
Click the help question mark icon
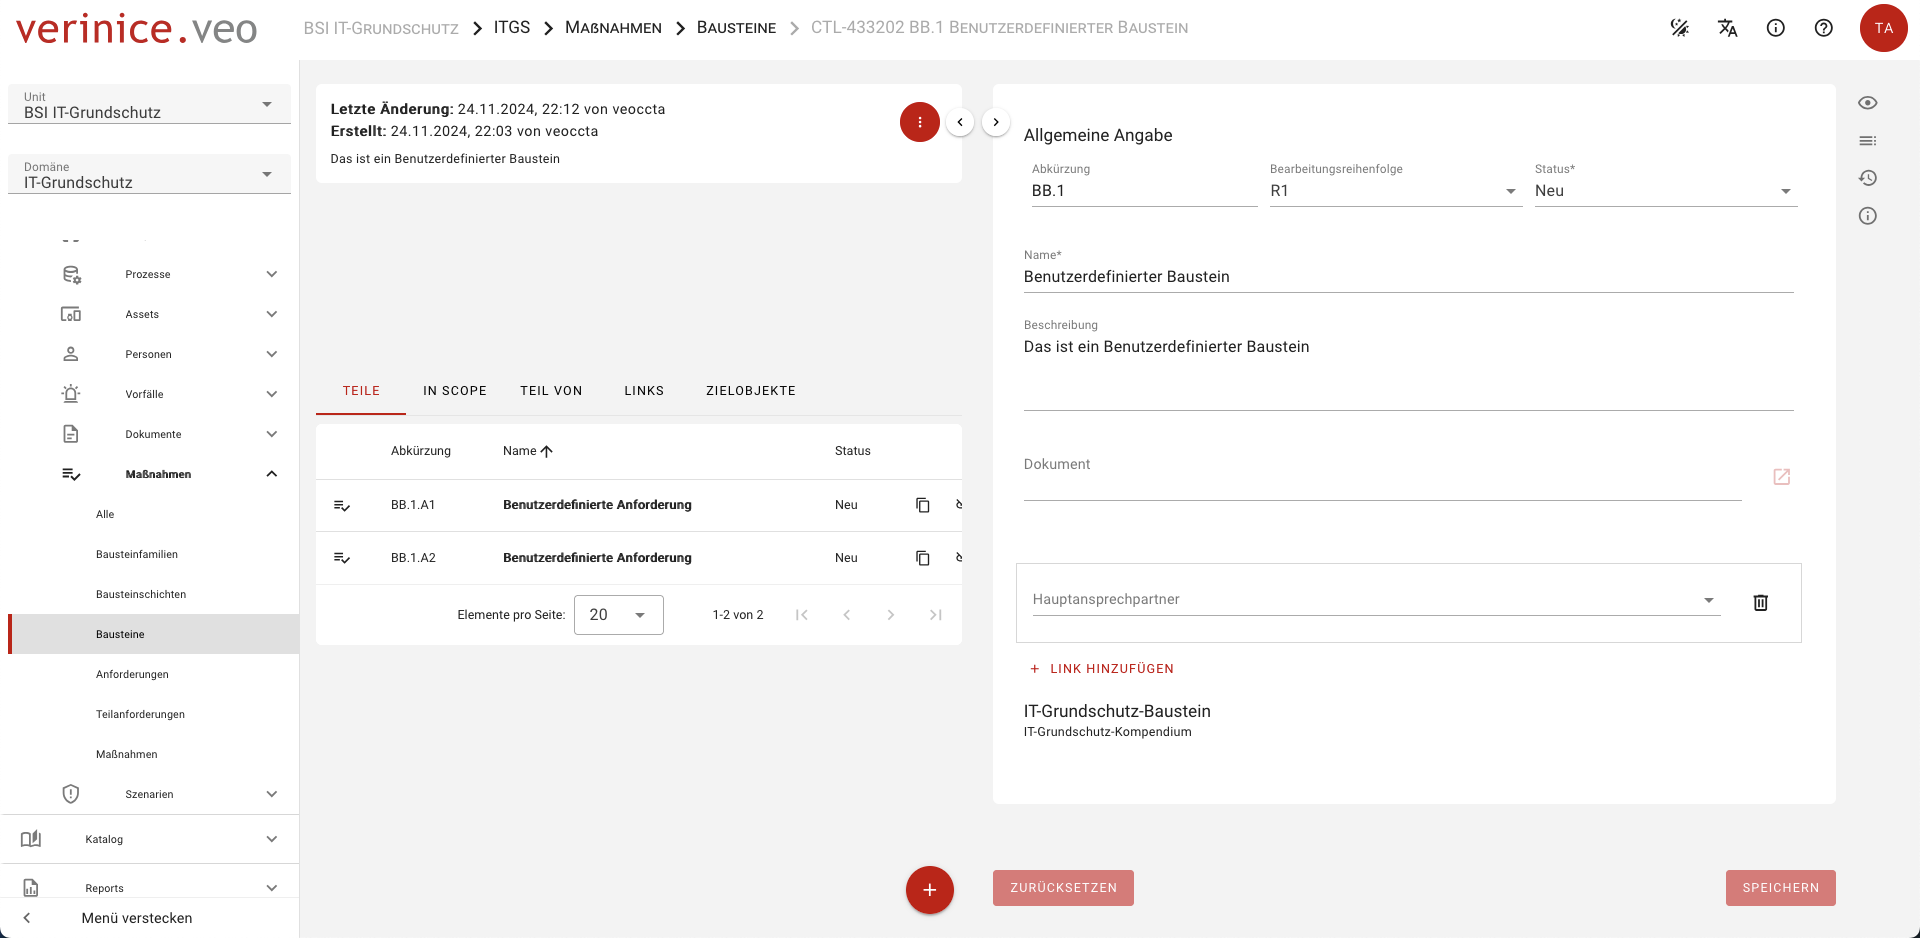(x=1823, y=28)
